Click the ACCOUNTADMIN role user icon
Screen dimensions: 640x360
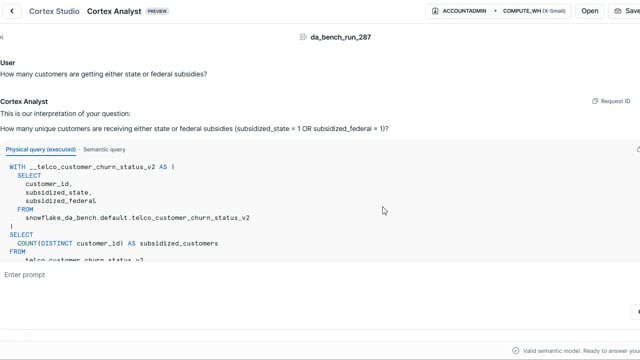(x=435, y=11)
